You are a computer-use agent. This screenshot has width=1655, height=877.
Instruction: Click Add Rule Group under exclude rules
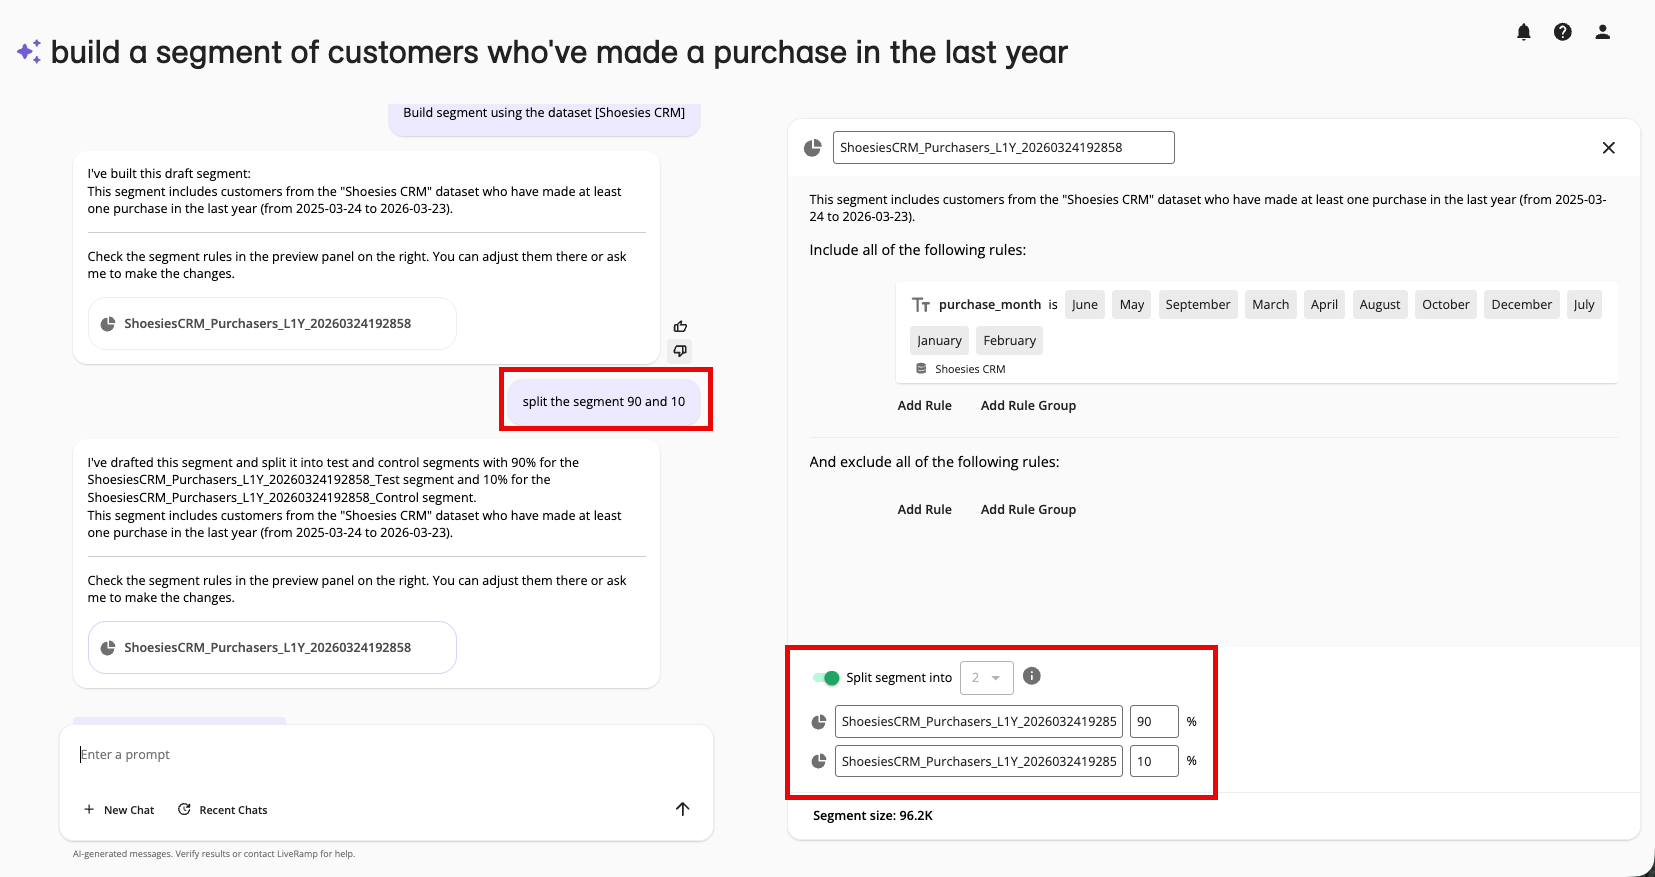click(x=1028, y=510)
